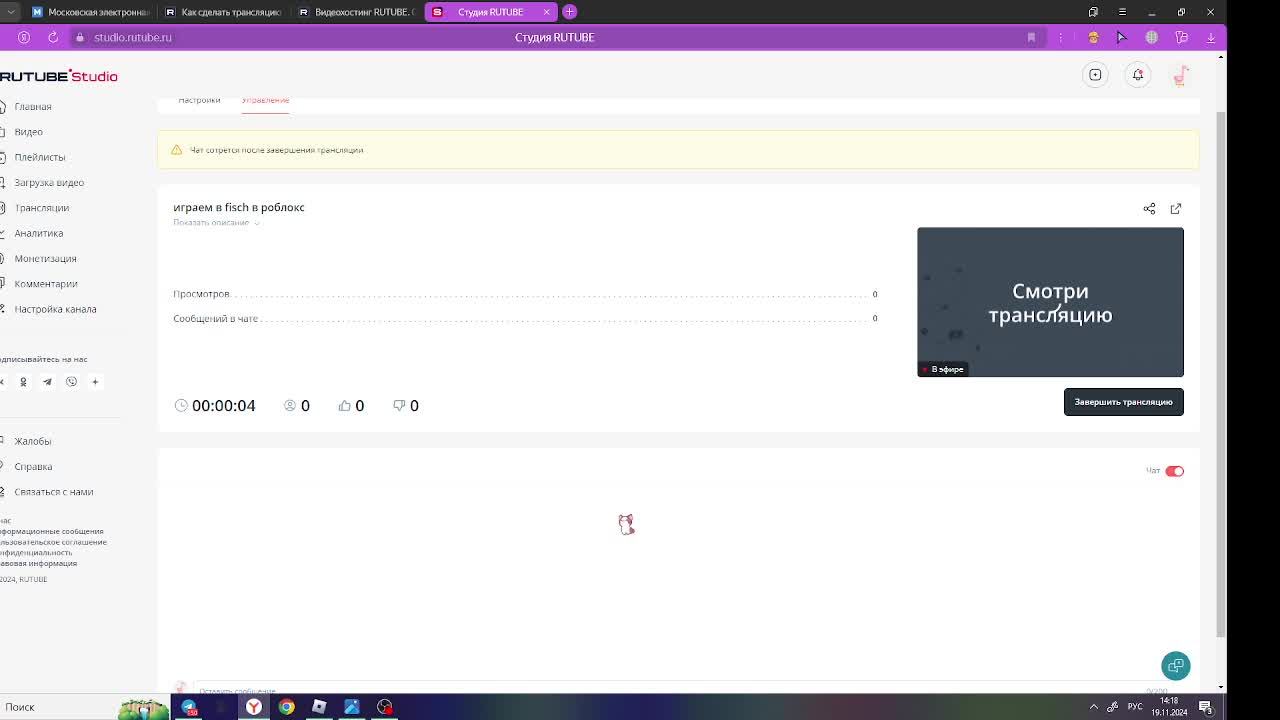The image size is (1280, 720).
Task: Open Odnoklassniki social link icon
Action: click(x=23, y=382)
